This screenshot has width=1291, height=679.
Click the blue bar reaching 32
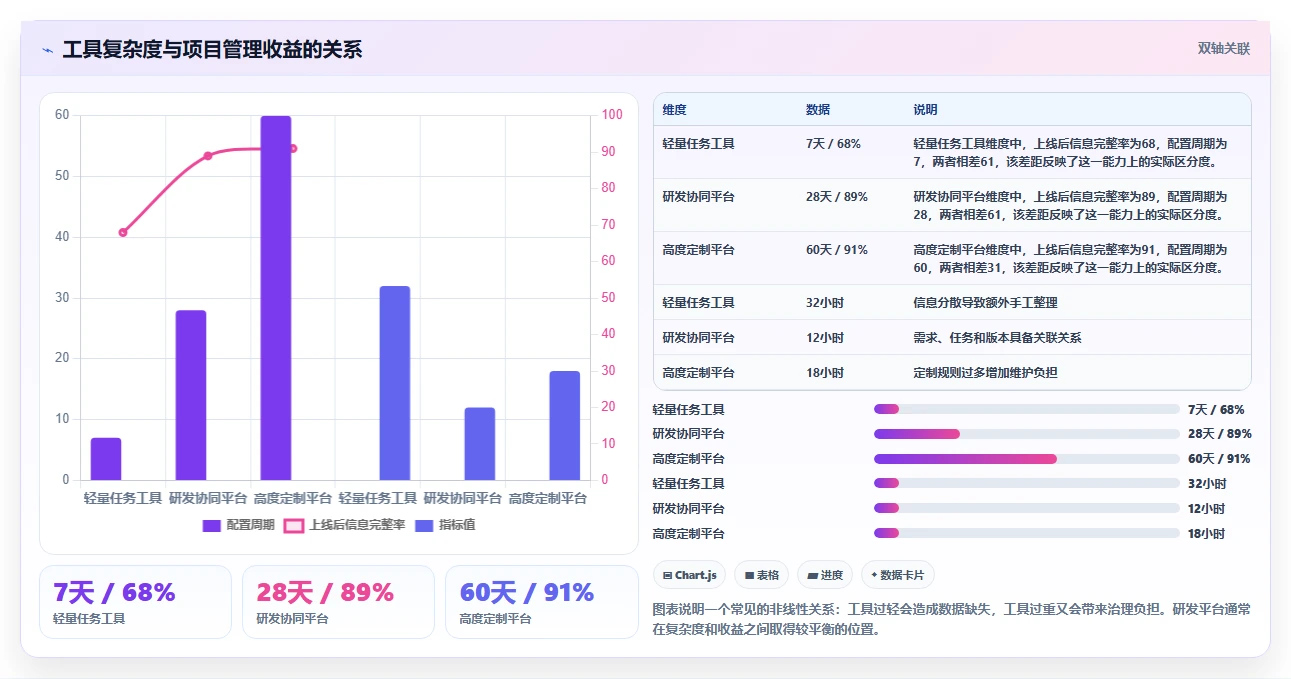point(395,383)
